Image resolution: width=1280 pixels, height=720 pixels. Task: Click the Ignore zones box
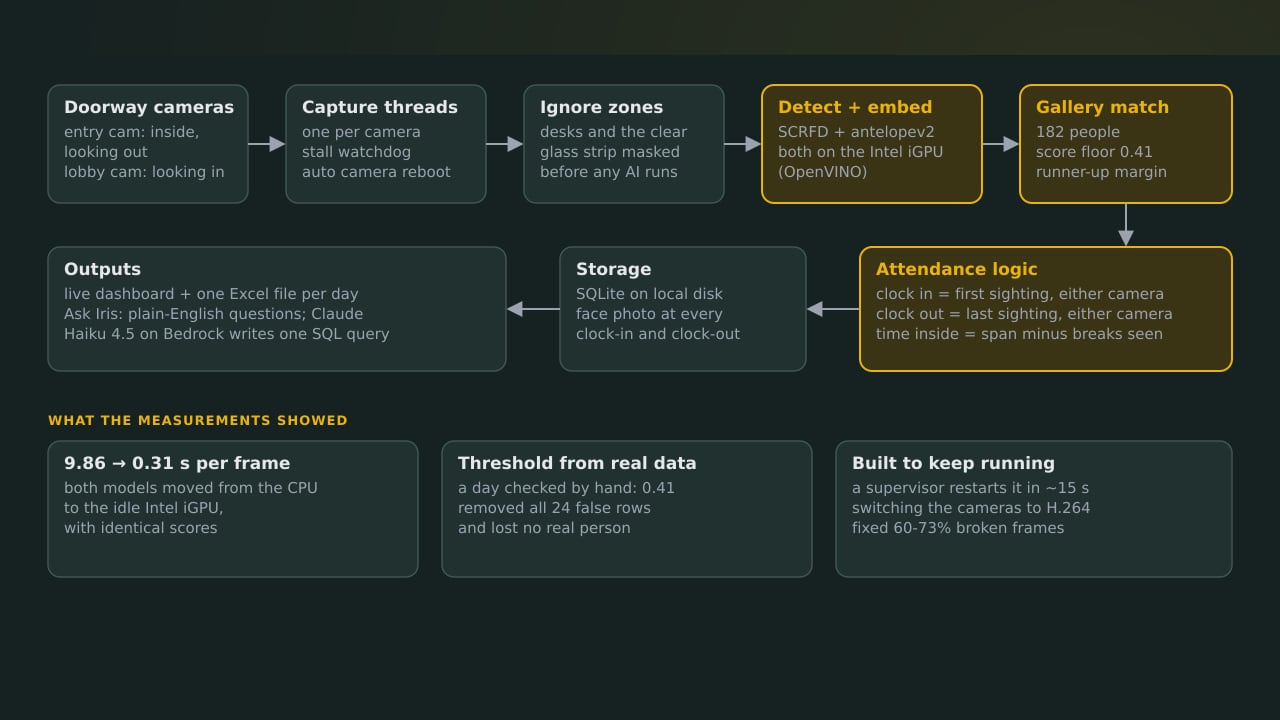pos(624,144)
